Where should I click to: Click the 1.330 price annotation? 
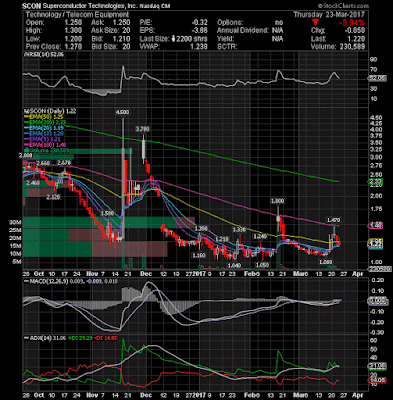pyautogui.click(x=239, y=230)
